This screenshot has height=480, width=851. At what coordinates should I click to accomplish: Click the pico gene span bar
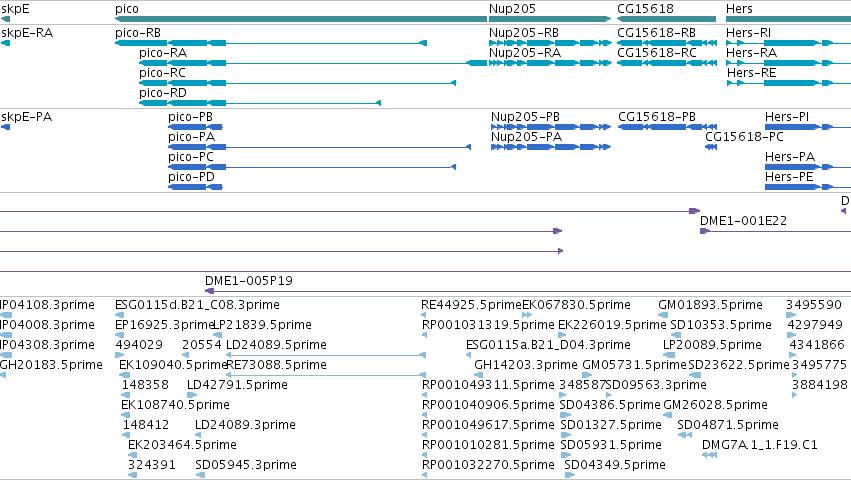[301, 19]
